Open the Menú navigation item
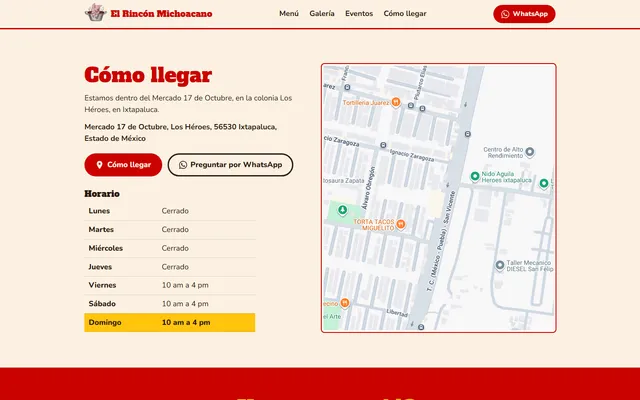The height and width of the screenshot is (400, 640). (289, 13)
